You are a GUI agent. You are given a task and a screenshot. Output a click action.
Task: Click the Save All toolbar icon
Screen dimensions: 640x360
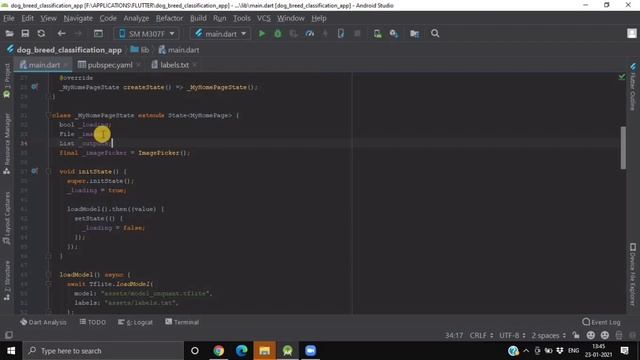(25, 33)
